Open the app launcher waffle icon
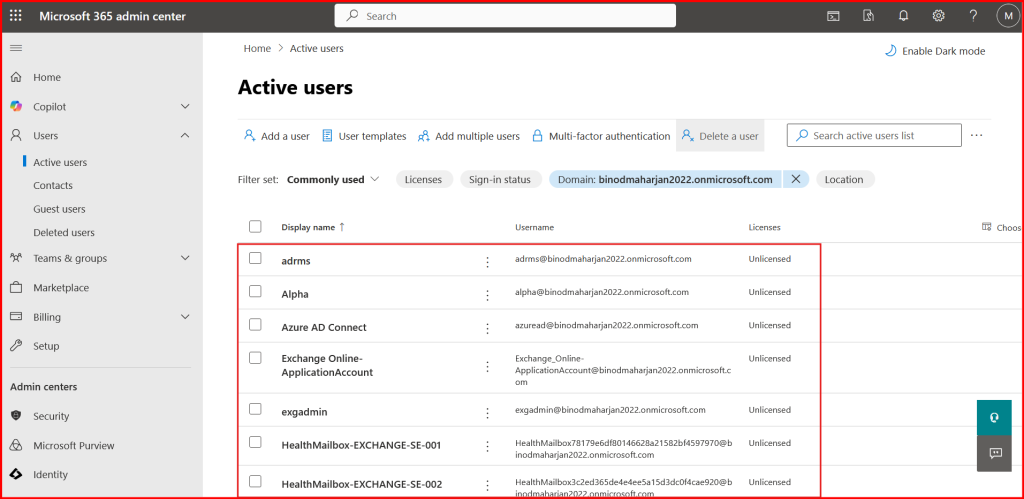 [16, 16]
